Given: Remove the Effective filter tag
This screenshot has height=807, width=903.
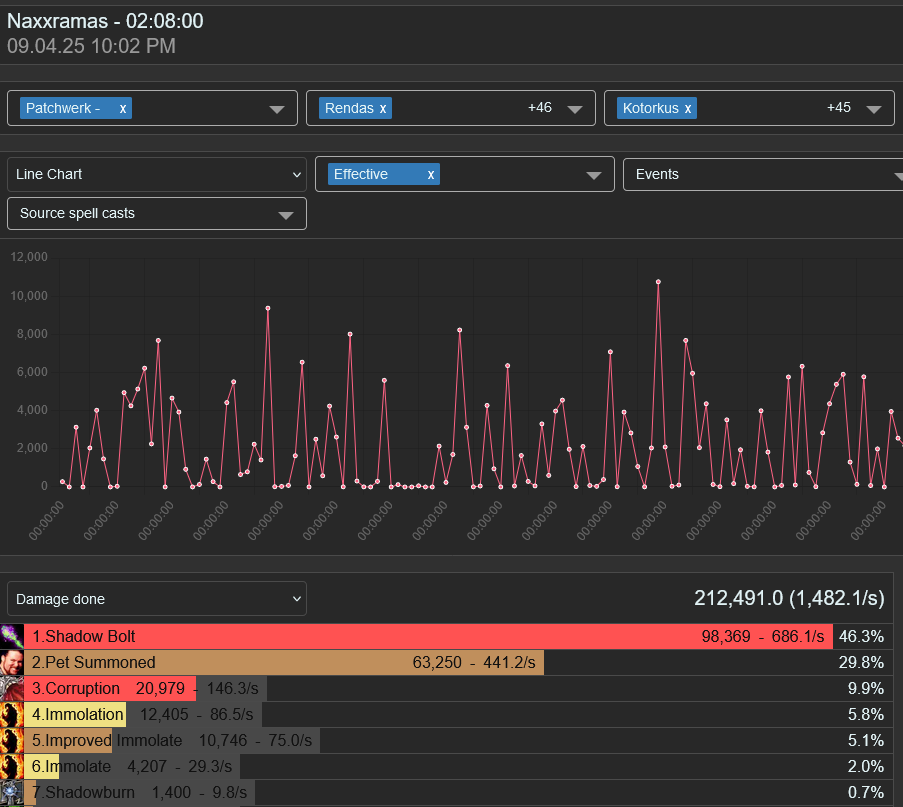Looking at the screenshot, I should pos(431,175).
